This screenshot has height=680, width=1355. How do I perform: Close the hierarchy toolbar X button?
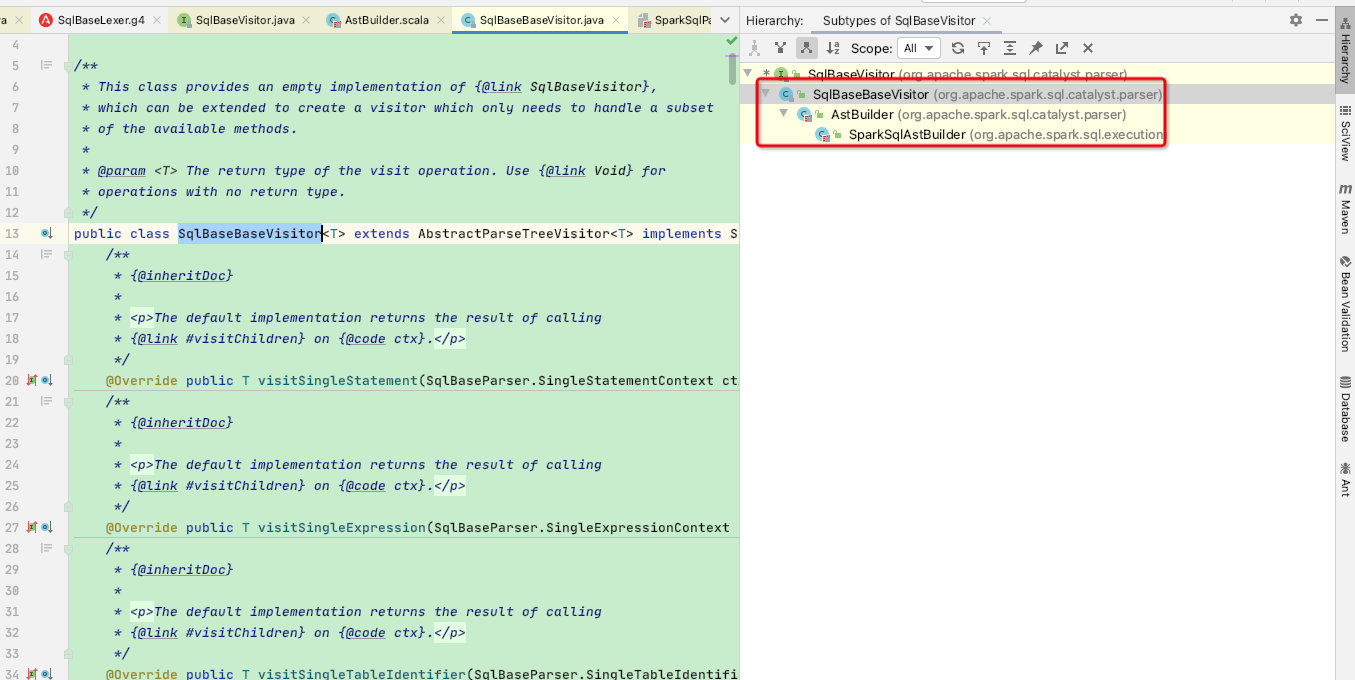point(1088,48)
